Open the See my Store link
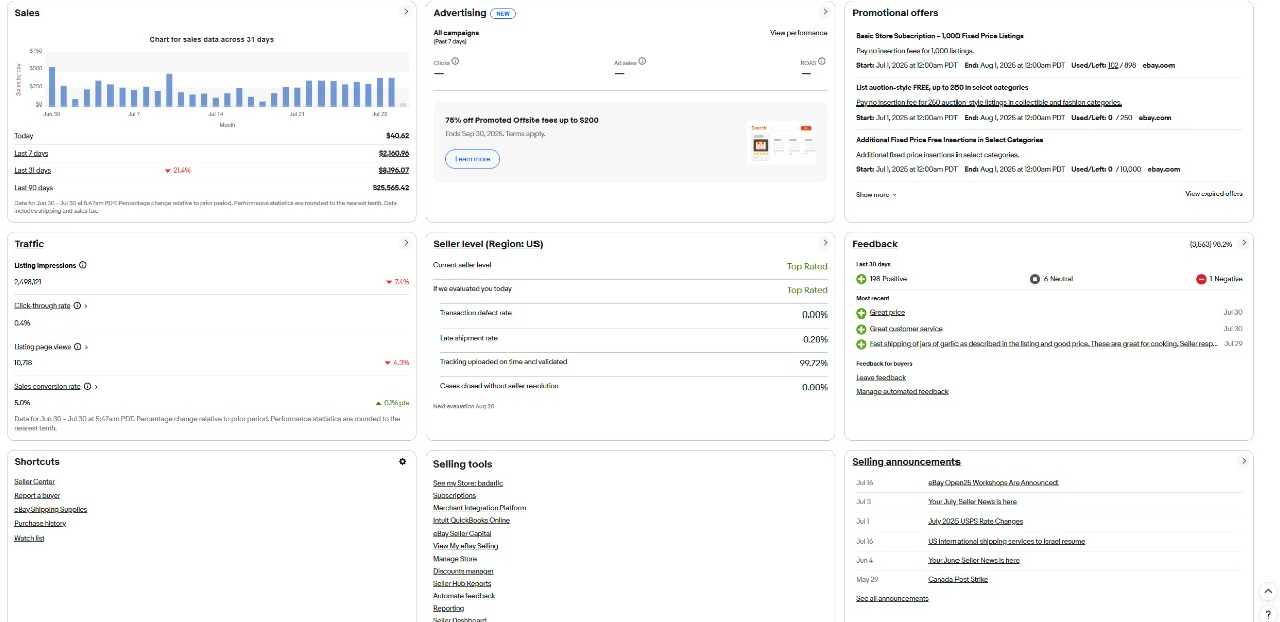The height and width of the screenshot is (622, 1280). (x=468, y=483)
